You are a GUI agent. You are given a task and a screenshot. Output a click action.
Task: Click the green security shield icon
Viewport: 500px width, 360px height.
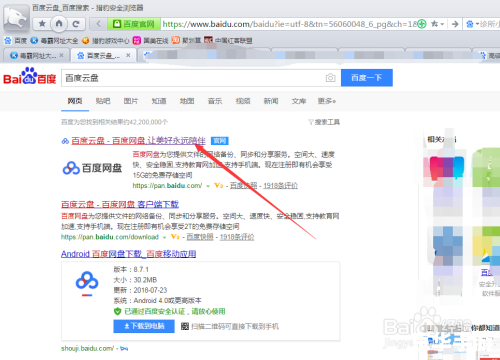pyautogui.click(x=117, y=312)
